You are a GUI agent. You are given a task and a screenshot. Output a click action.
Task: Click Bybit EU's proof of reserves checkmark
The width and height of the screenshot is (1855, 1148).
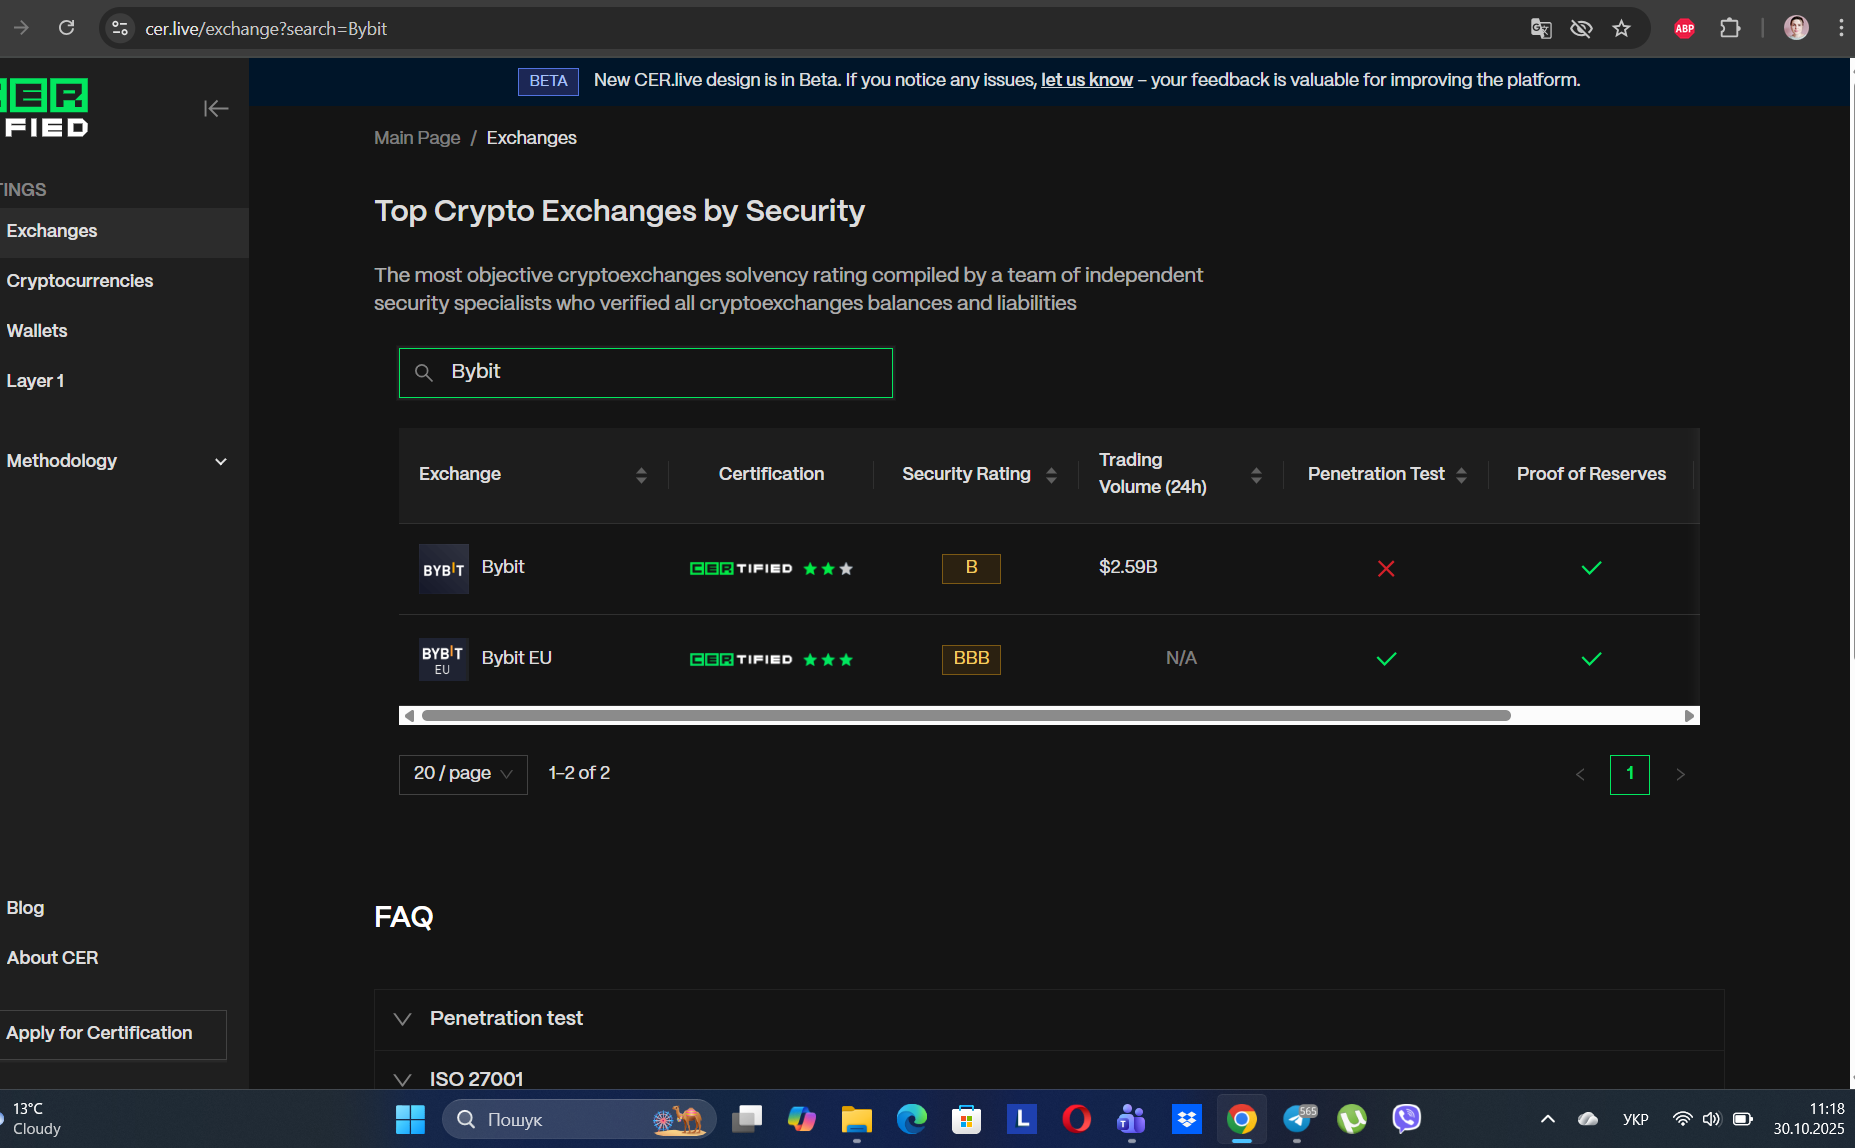click(1591, 659)
